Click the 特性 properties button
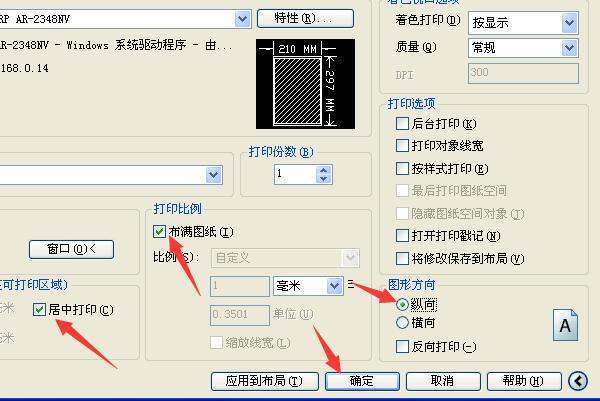 tap(305, 18)
